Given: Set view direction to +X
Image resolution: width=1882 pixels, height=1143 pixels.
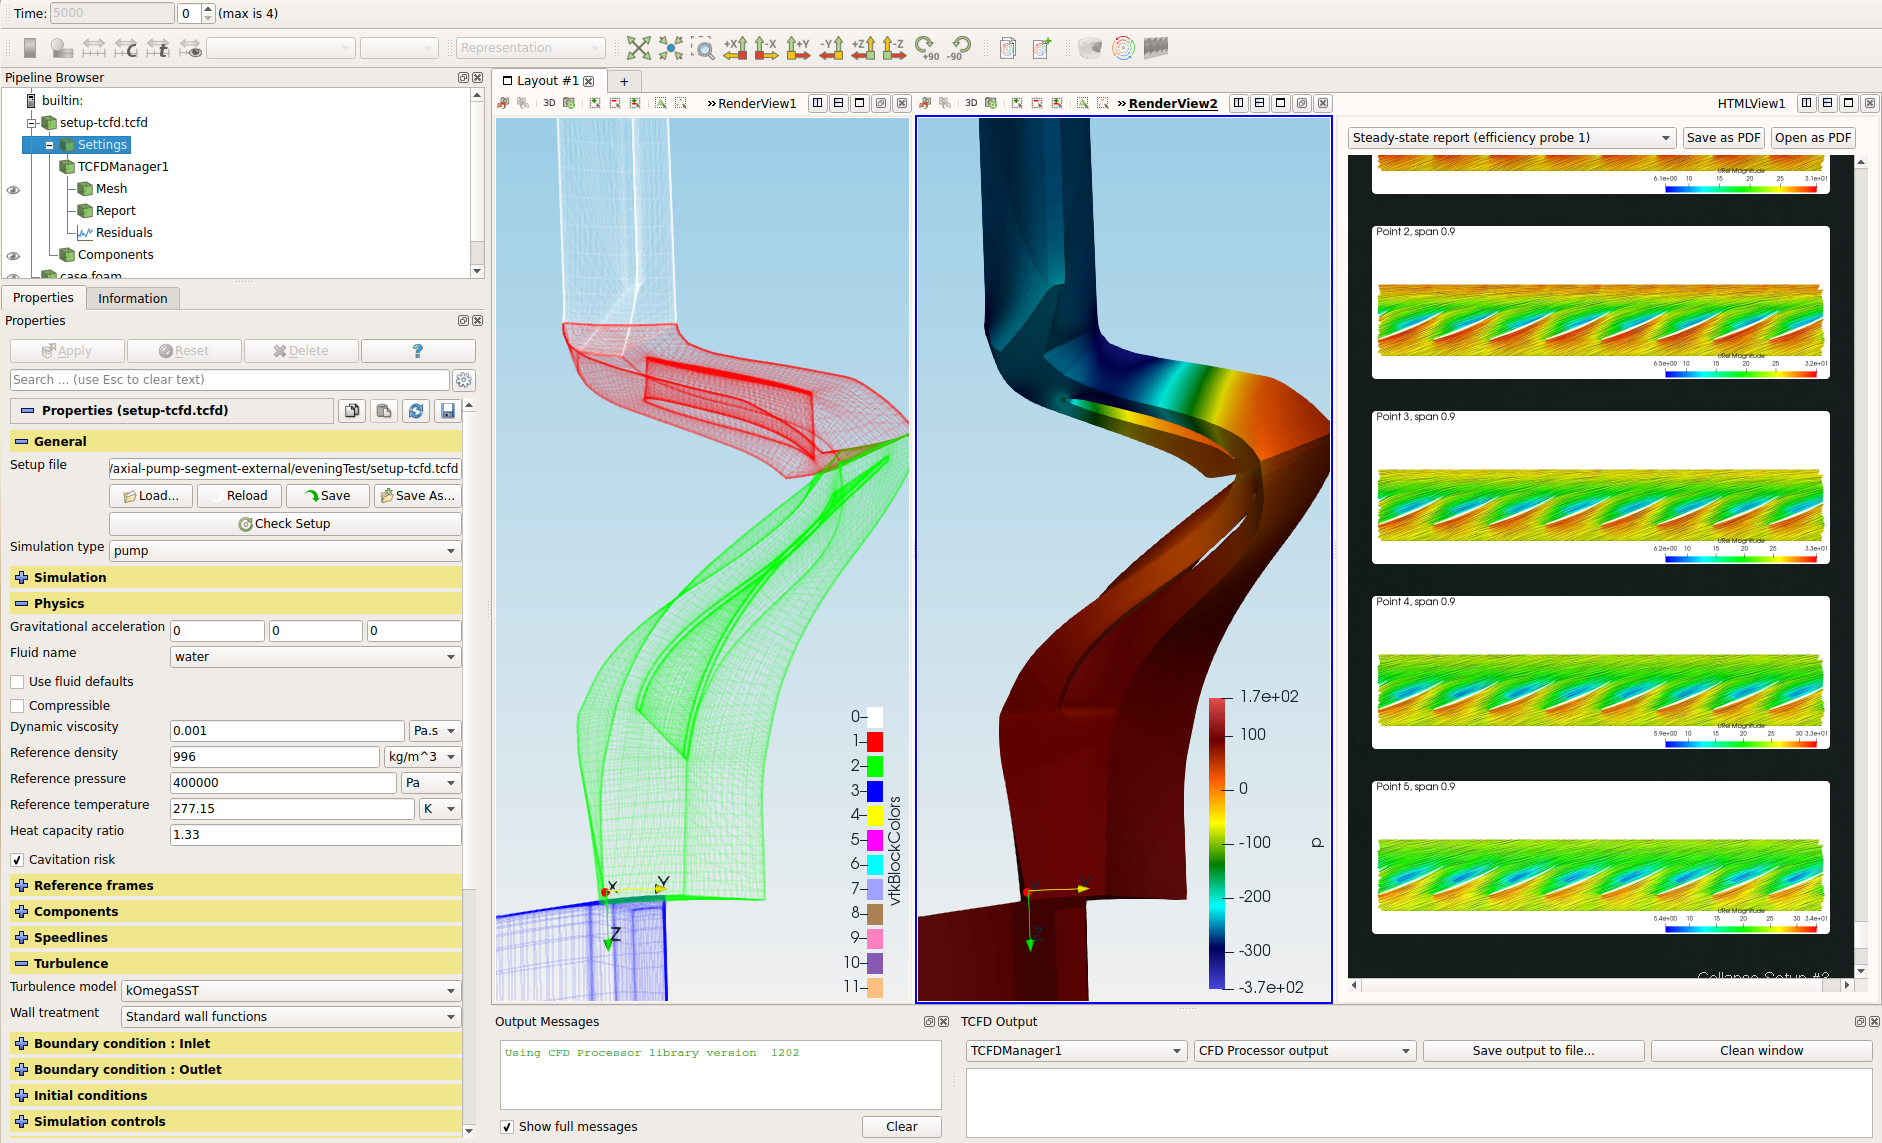Looking at the screenshot, I should click(735, 48).
